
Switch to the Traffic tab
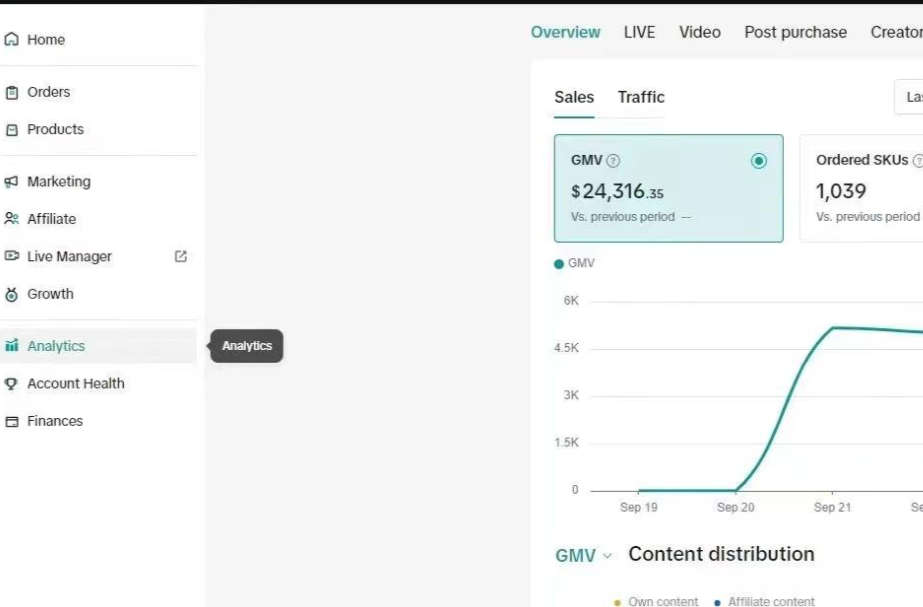click(x=641, y=97)
